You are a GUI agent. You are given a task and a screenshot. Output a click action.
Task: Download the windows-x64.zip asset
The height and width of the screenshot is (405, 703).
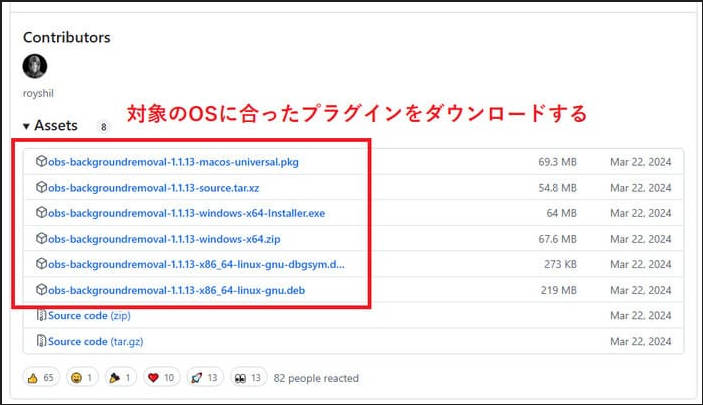pyautogui.click(x=164, y=239)
